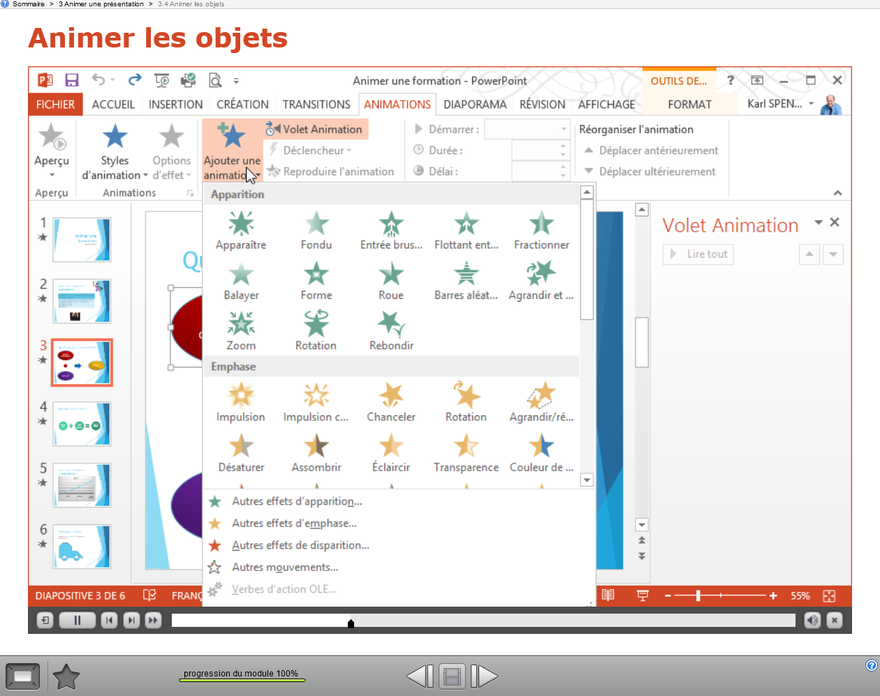Click the Zoom entrance animation
This screenshot has height=696, width=880.
(x=241, y=329)
